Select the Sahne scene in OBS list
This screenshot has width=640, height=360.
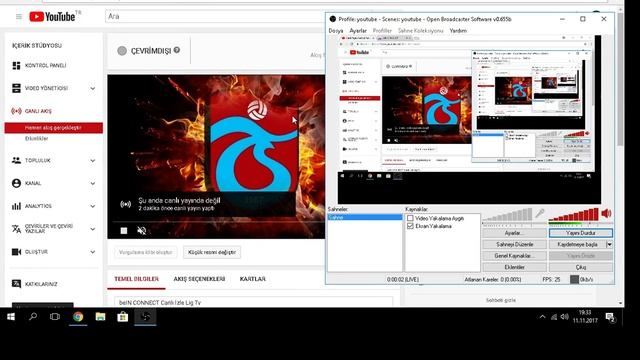tap(365, 218)
